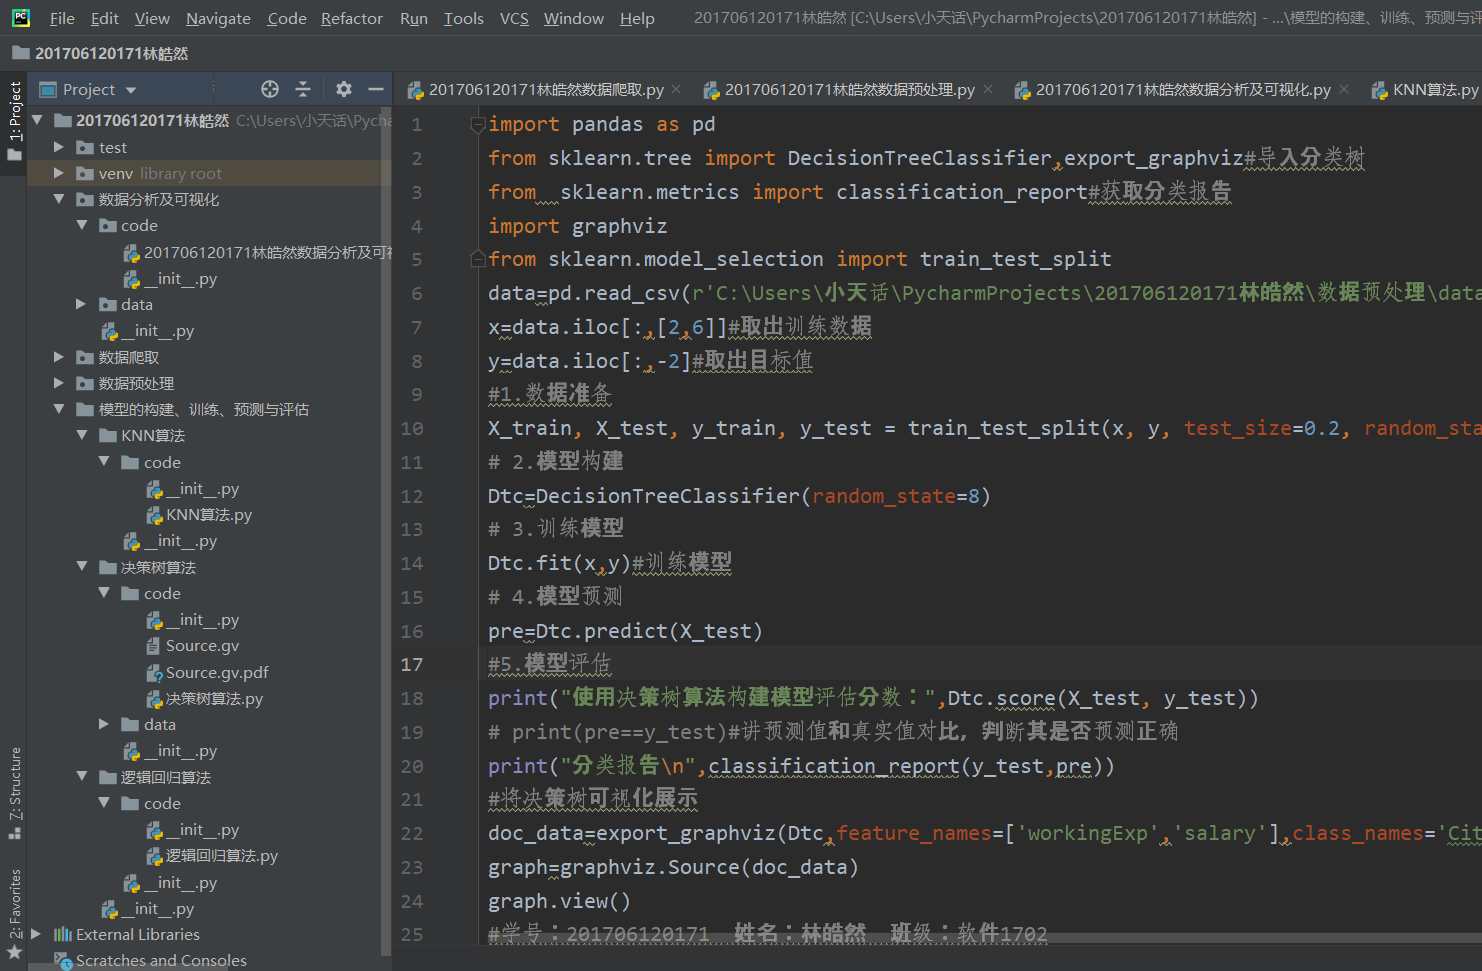Open the Help menu
1482x971 pixels.
tap(637, 18)
